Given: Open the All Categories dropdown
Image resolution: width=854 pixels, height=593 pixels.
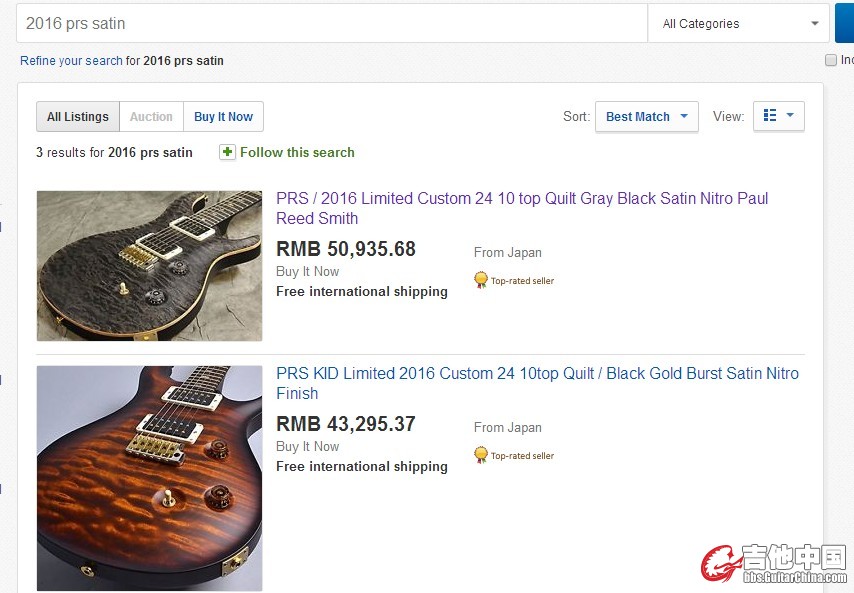Looking at the screenshot, I should (x=740, y=23).
